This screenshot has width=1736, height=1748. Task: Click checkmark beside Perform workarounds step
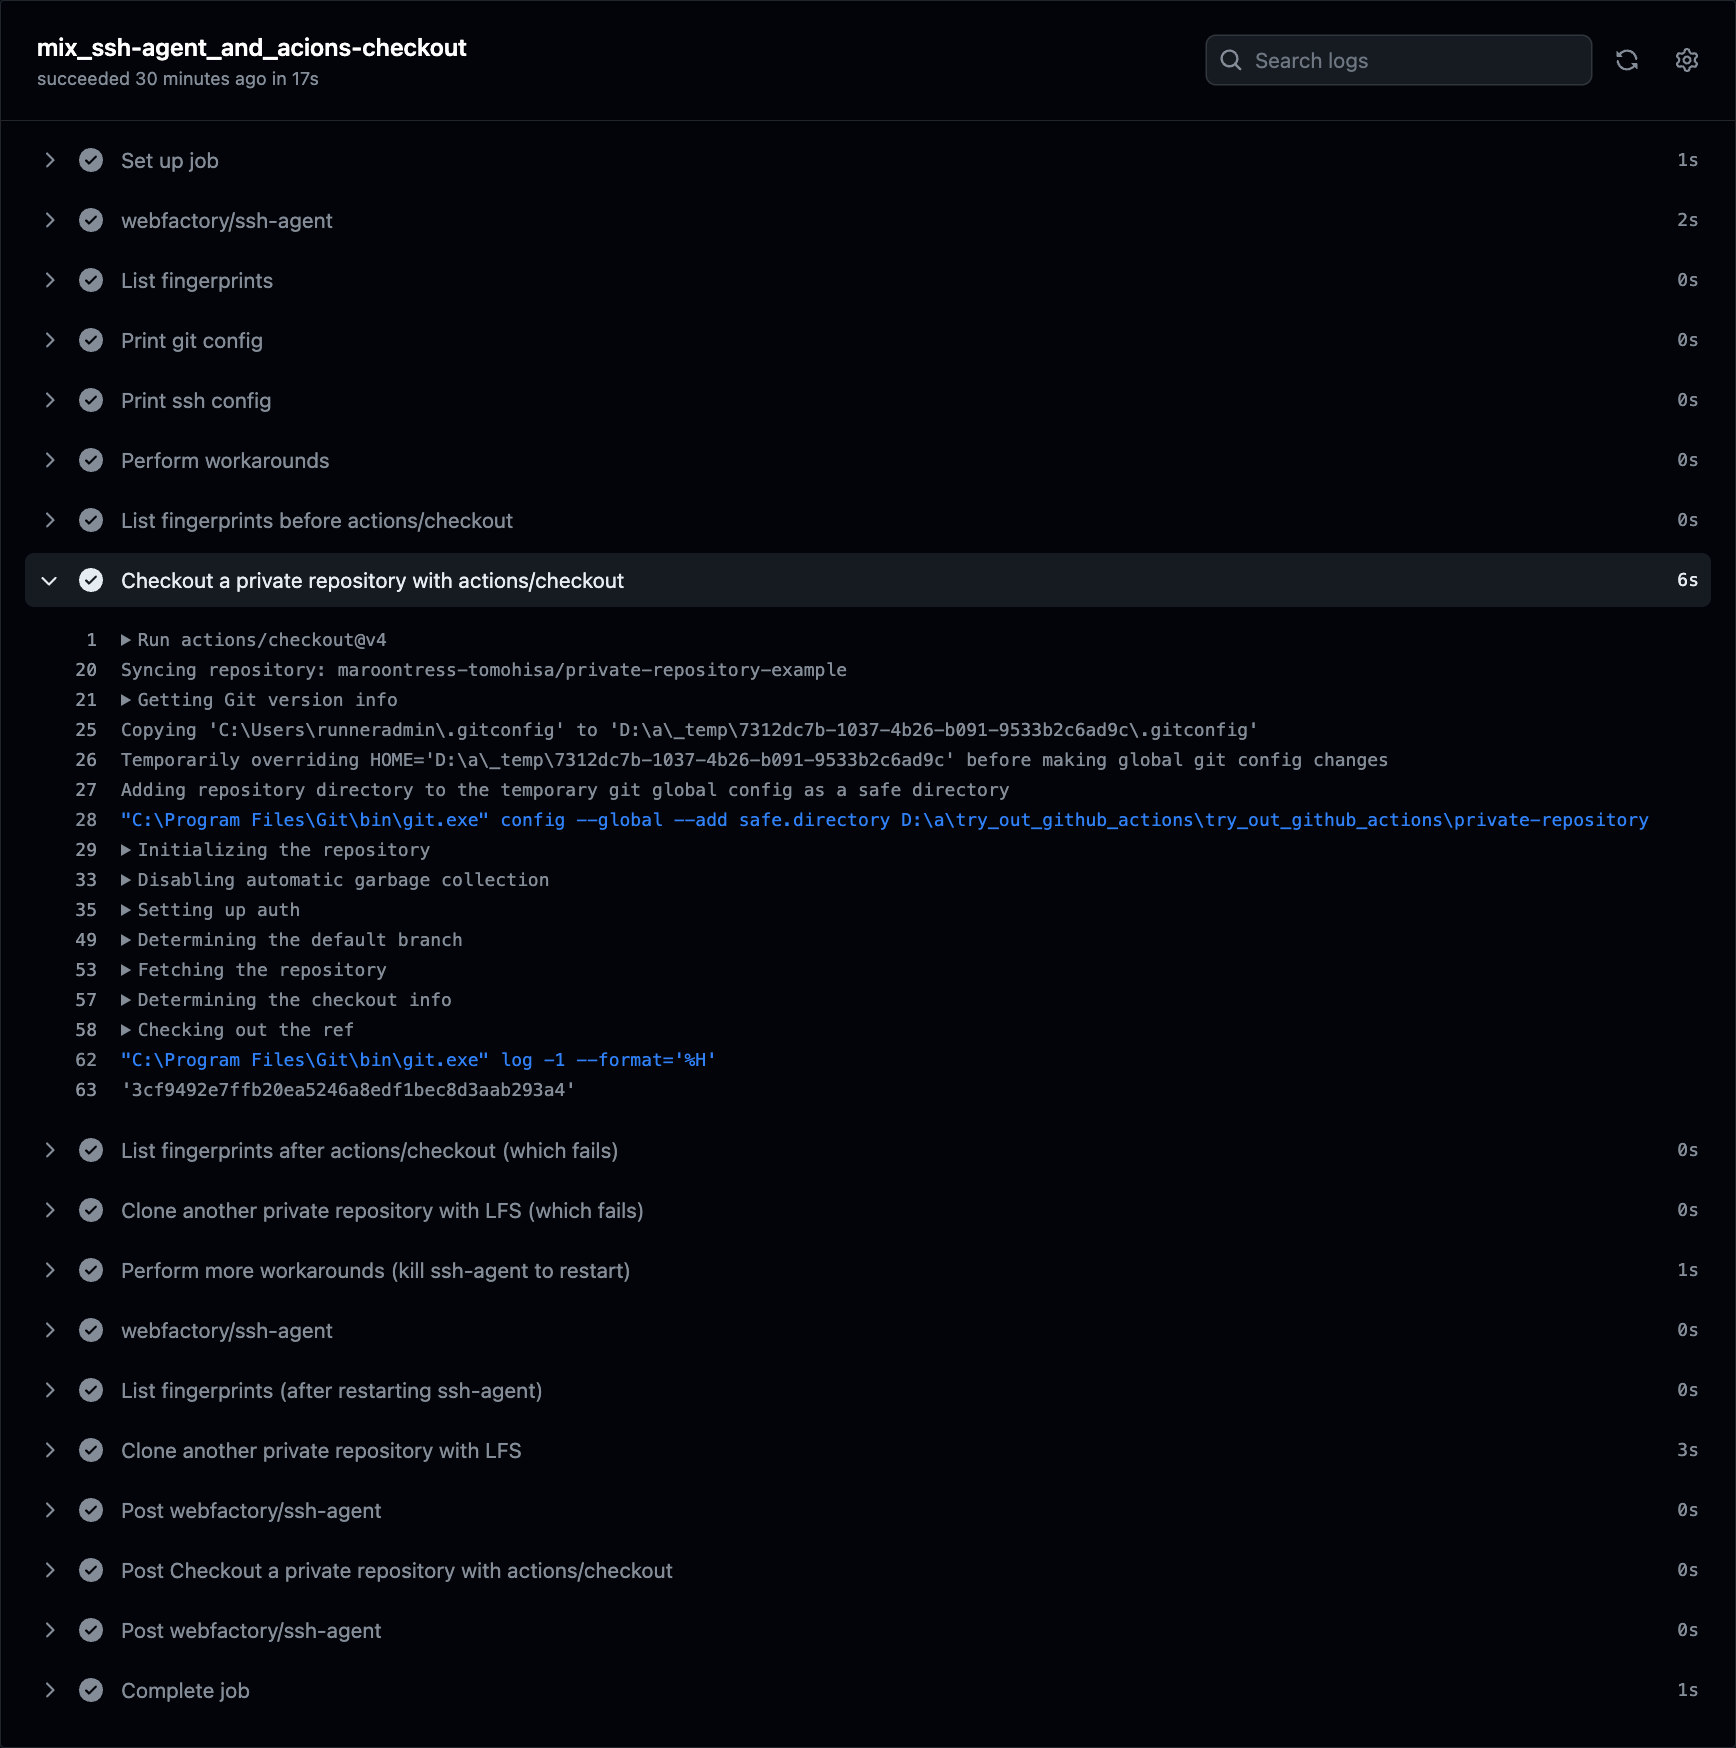tap(91, 460)
